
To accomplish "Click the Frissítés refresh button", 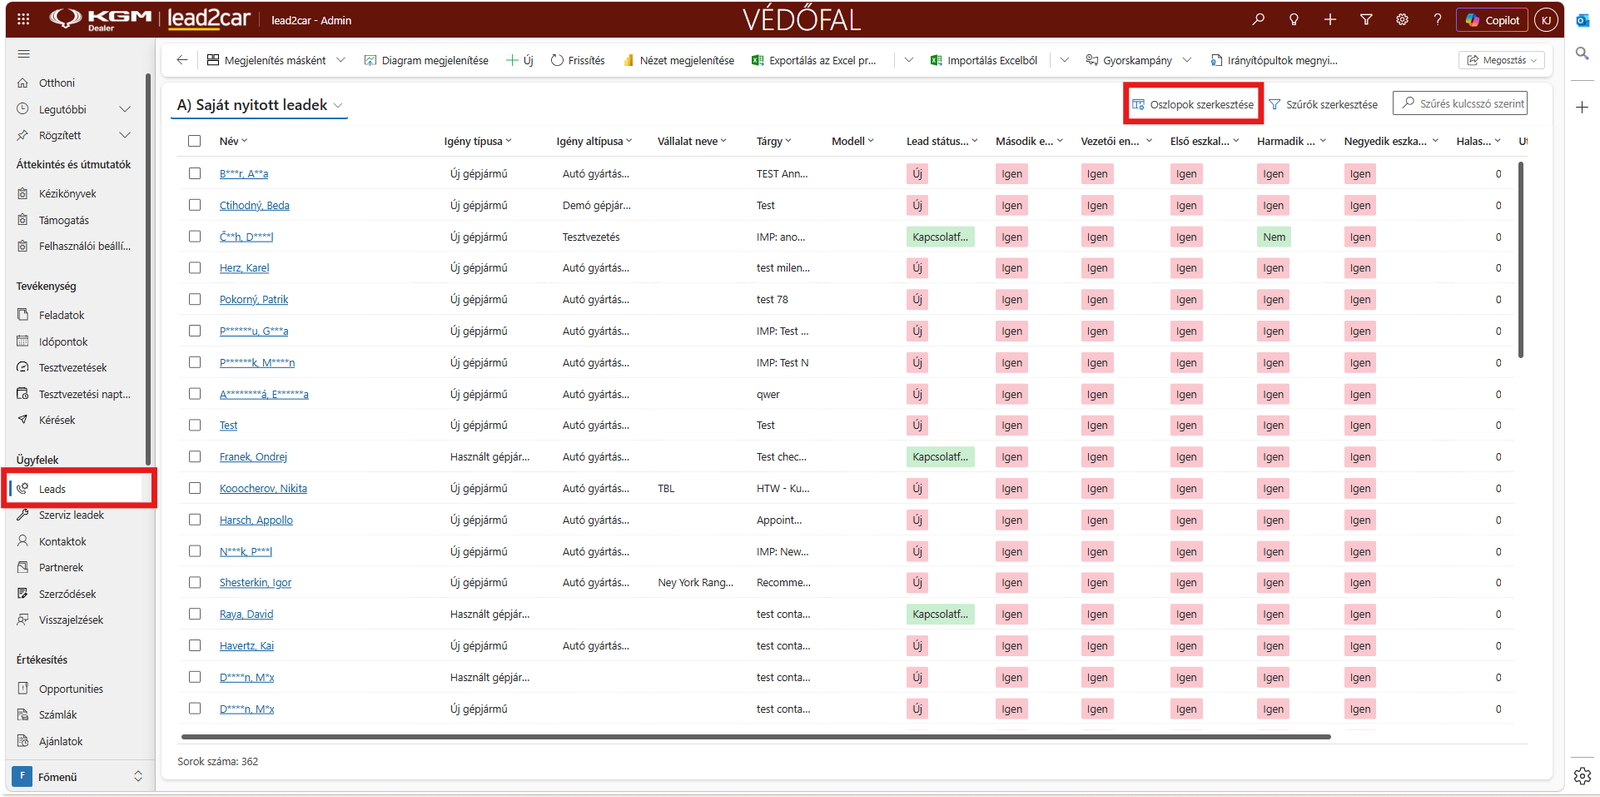I will [x=578, y=60].
